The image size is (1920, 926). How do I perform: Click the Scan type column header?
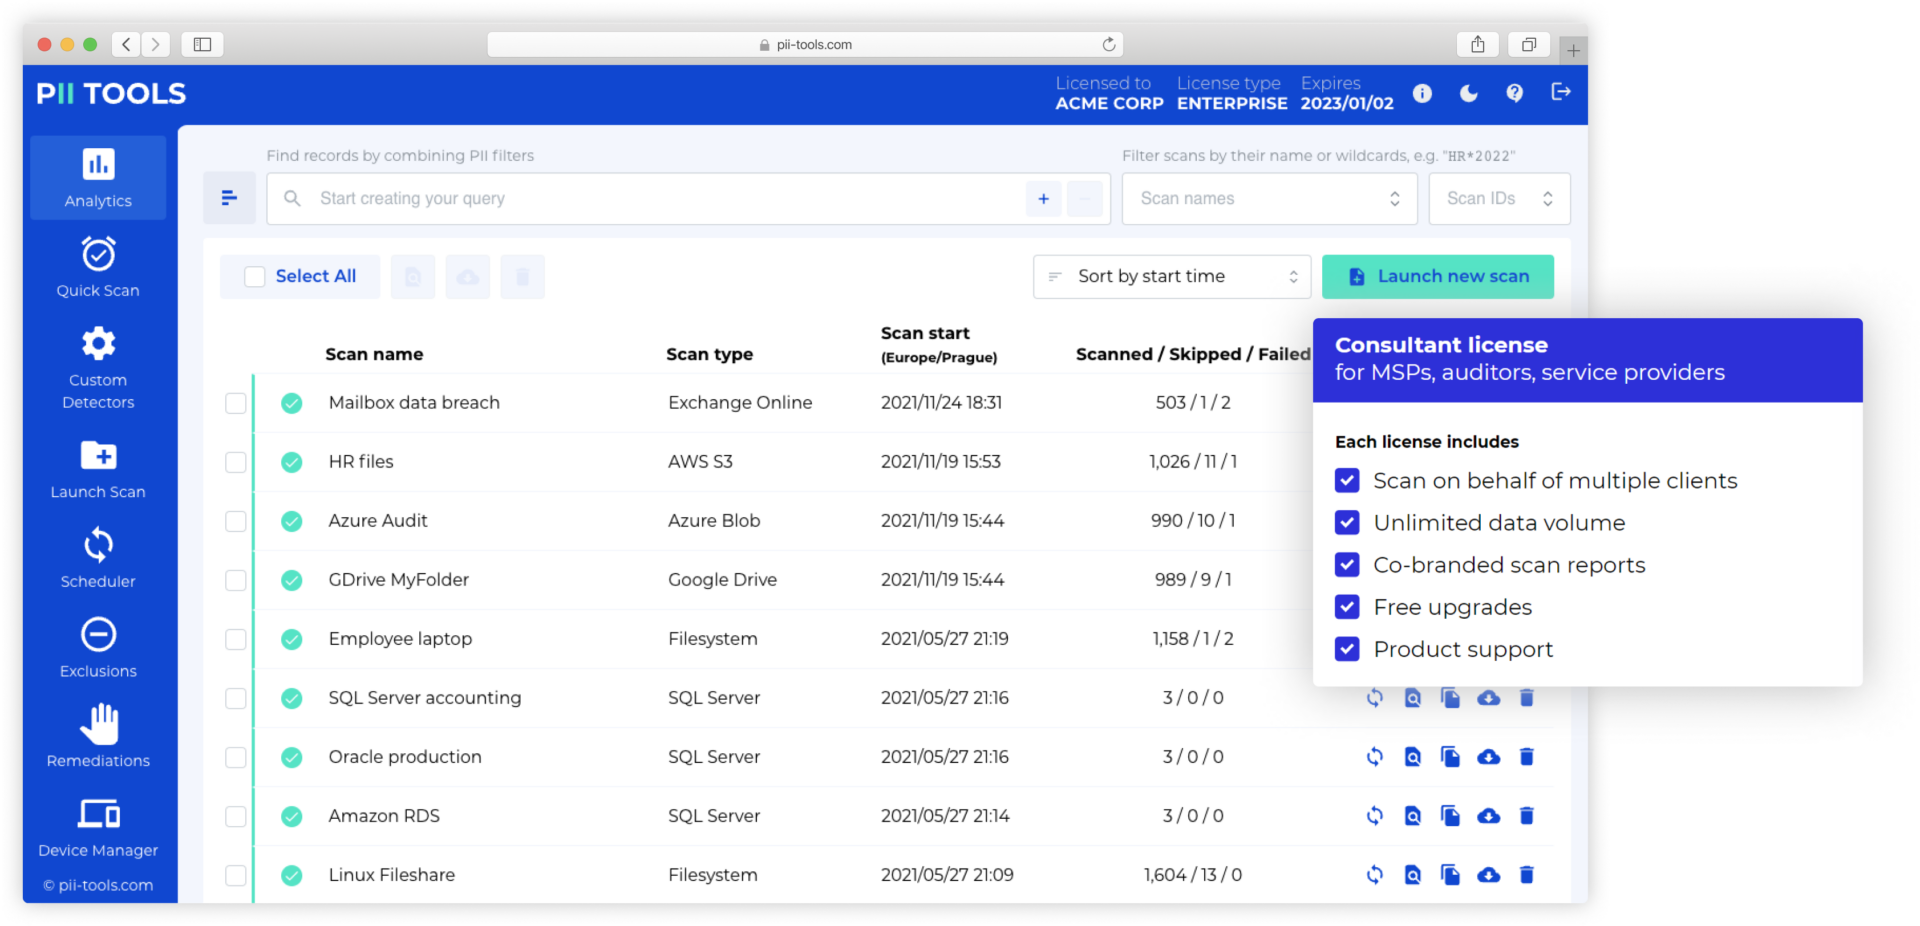coord(710,354)
